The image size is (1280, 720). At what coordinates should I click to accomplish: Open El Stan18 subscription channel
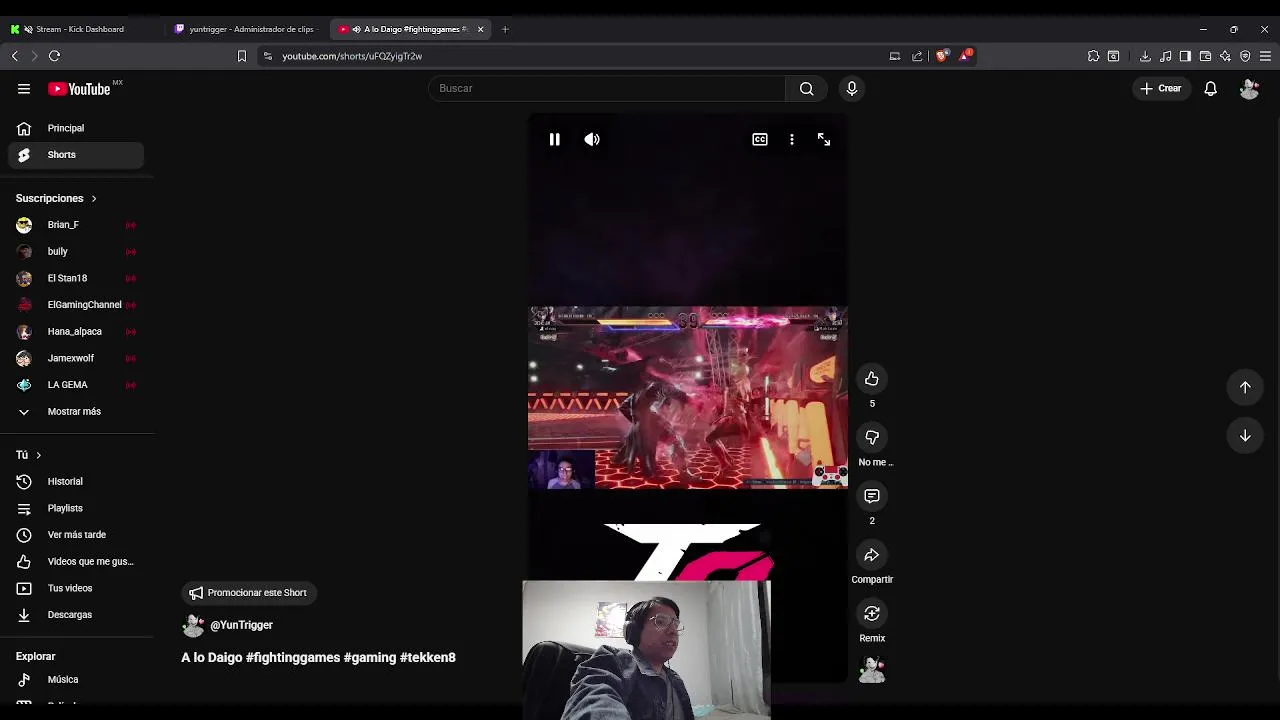click(x=76, y=278)
